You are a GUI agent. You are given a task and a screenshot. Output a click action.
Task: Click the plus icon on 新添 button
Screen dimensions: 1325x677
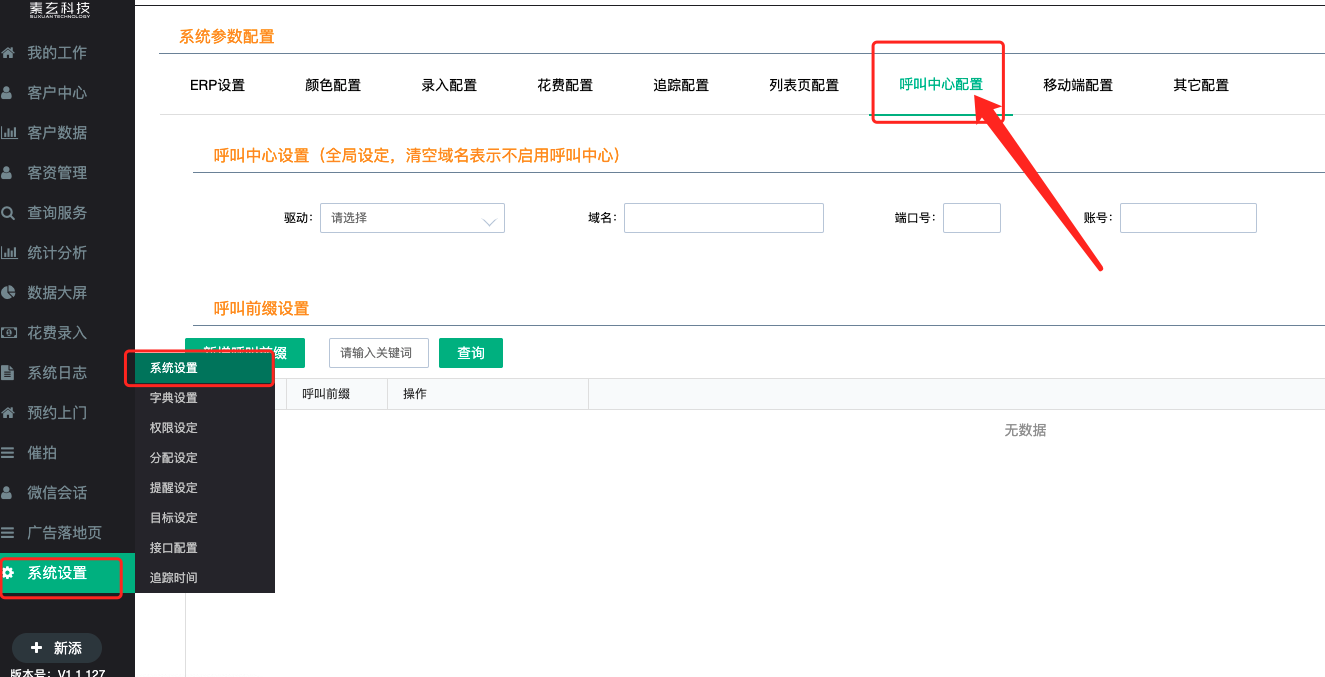click(x=37, y=648)
